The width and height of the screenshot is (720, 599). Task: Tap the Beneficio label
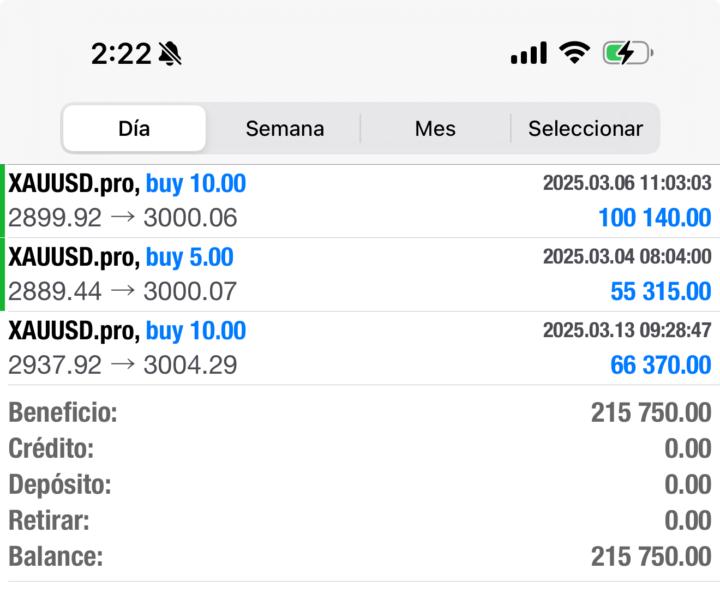click(x=63, y=412)
